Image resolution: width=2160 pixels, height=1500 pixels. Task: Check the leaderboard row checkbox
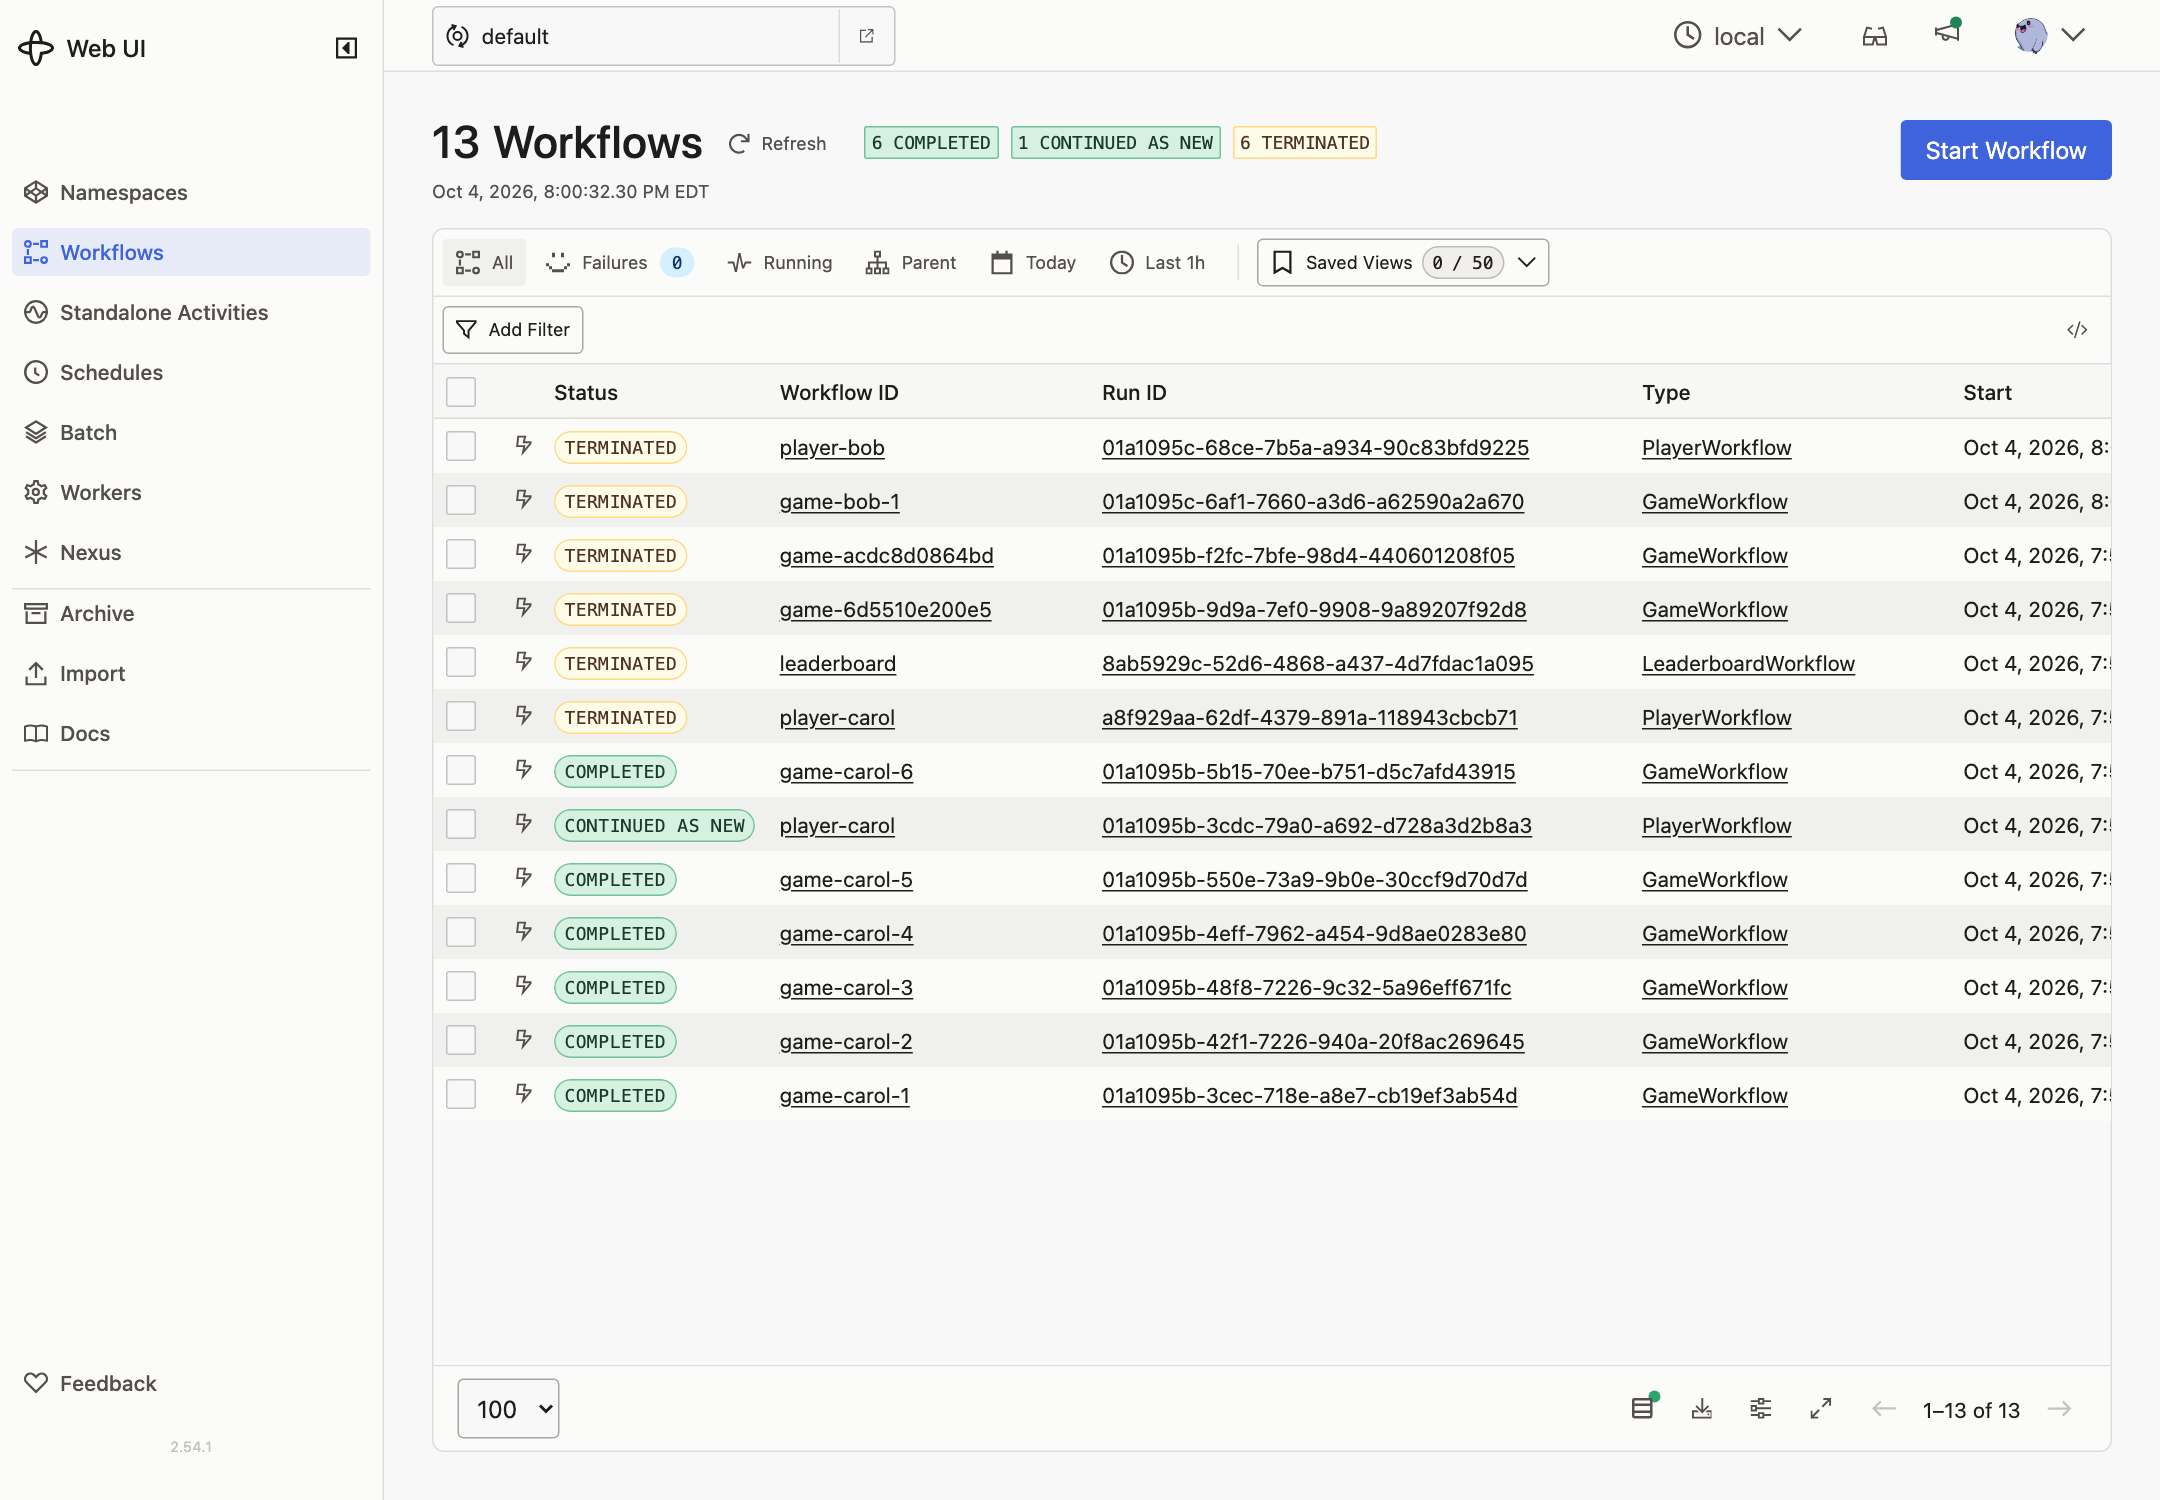point(461,662)
